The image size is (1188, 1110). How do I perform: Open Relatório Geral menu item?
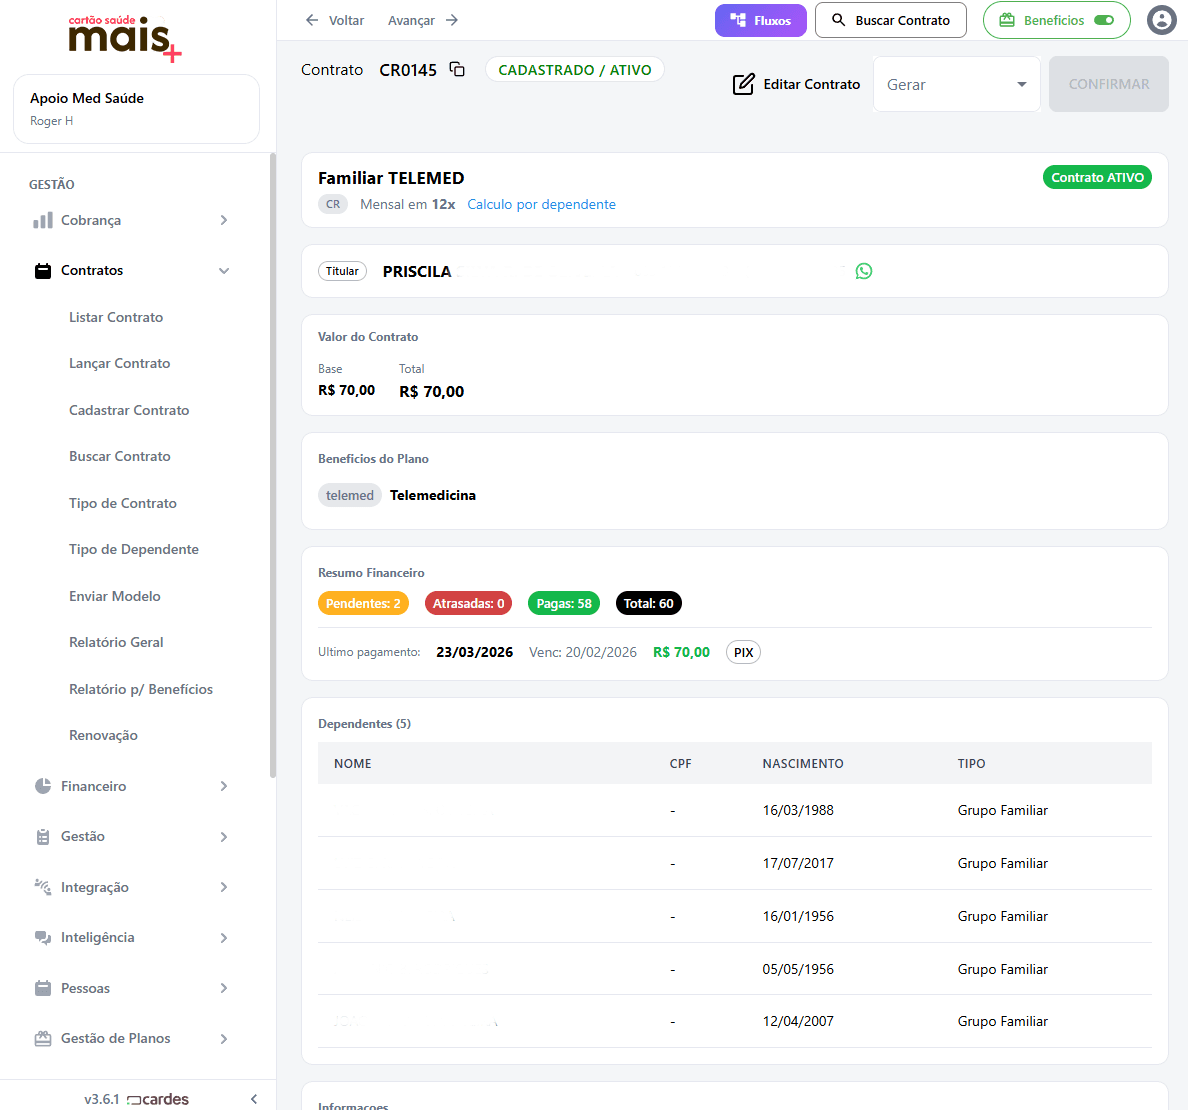[x=116, y=642]
